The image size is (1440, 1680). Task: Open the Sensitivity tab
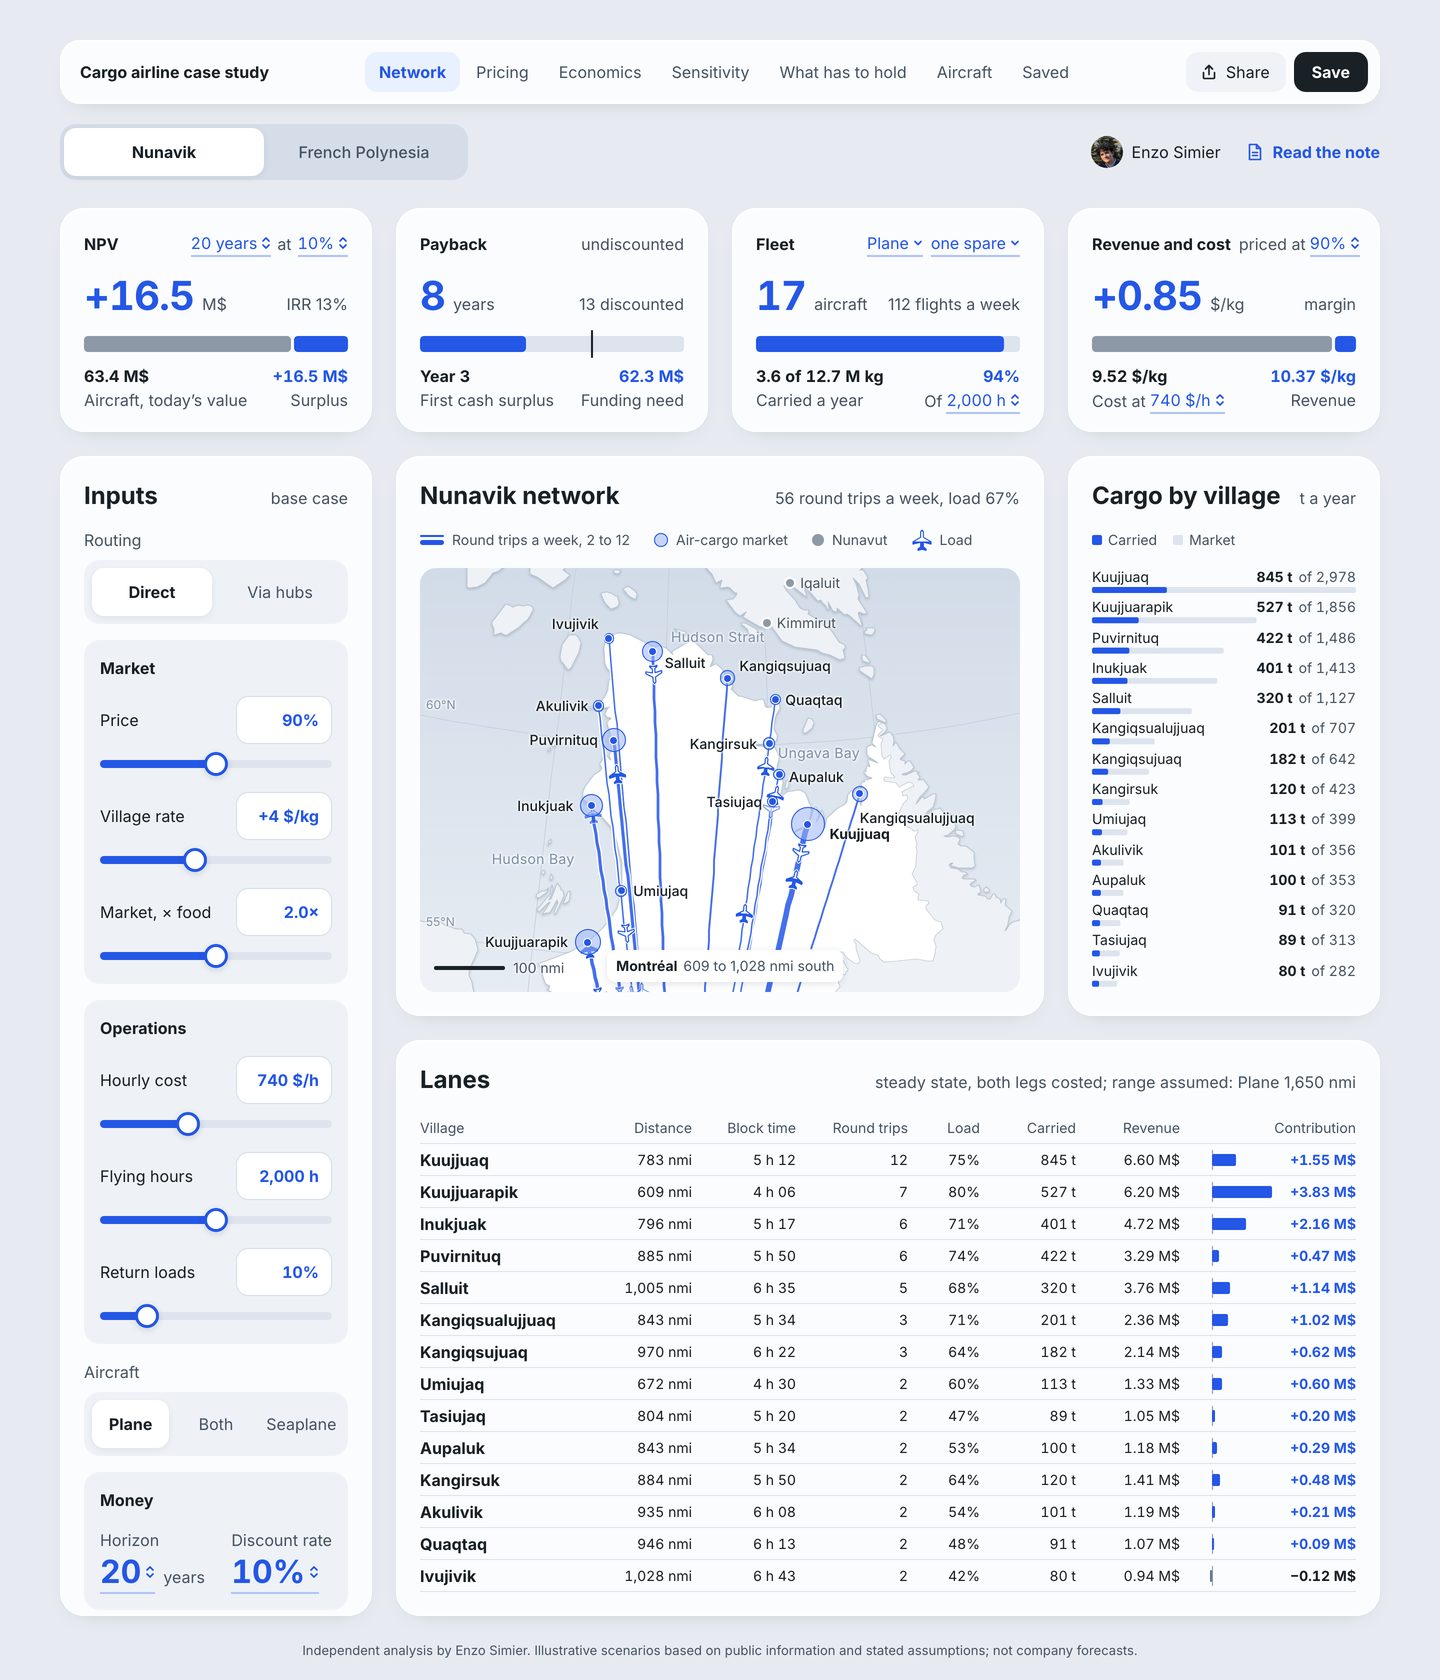710,72
